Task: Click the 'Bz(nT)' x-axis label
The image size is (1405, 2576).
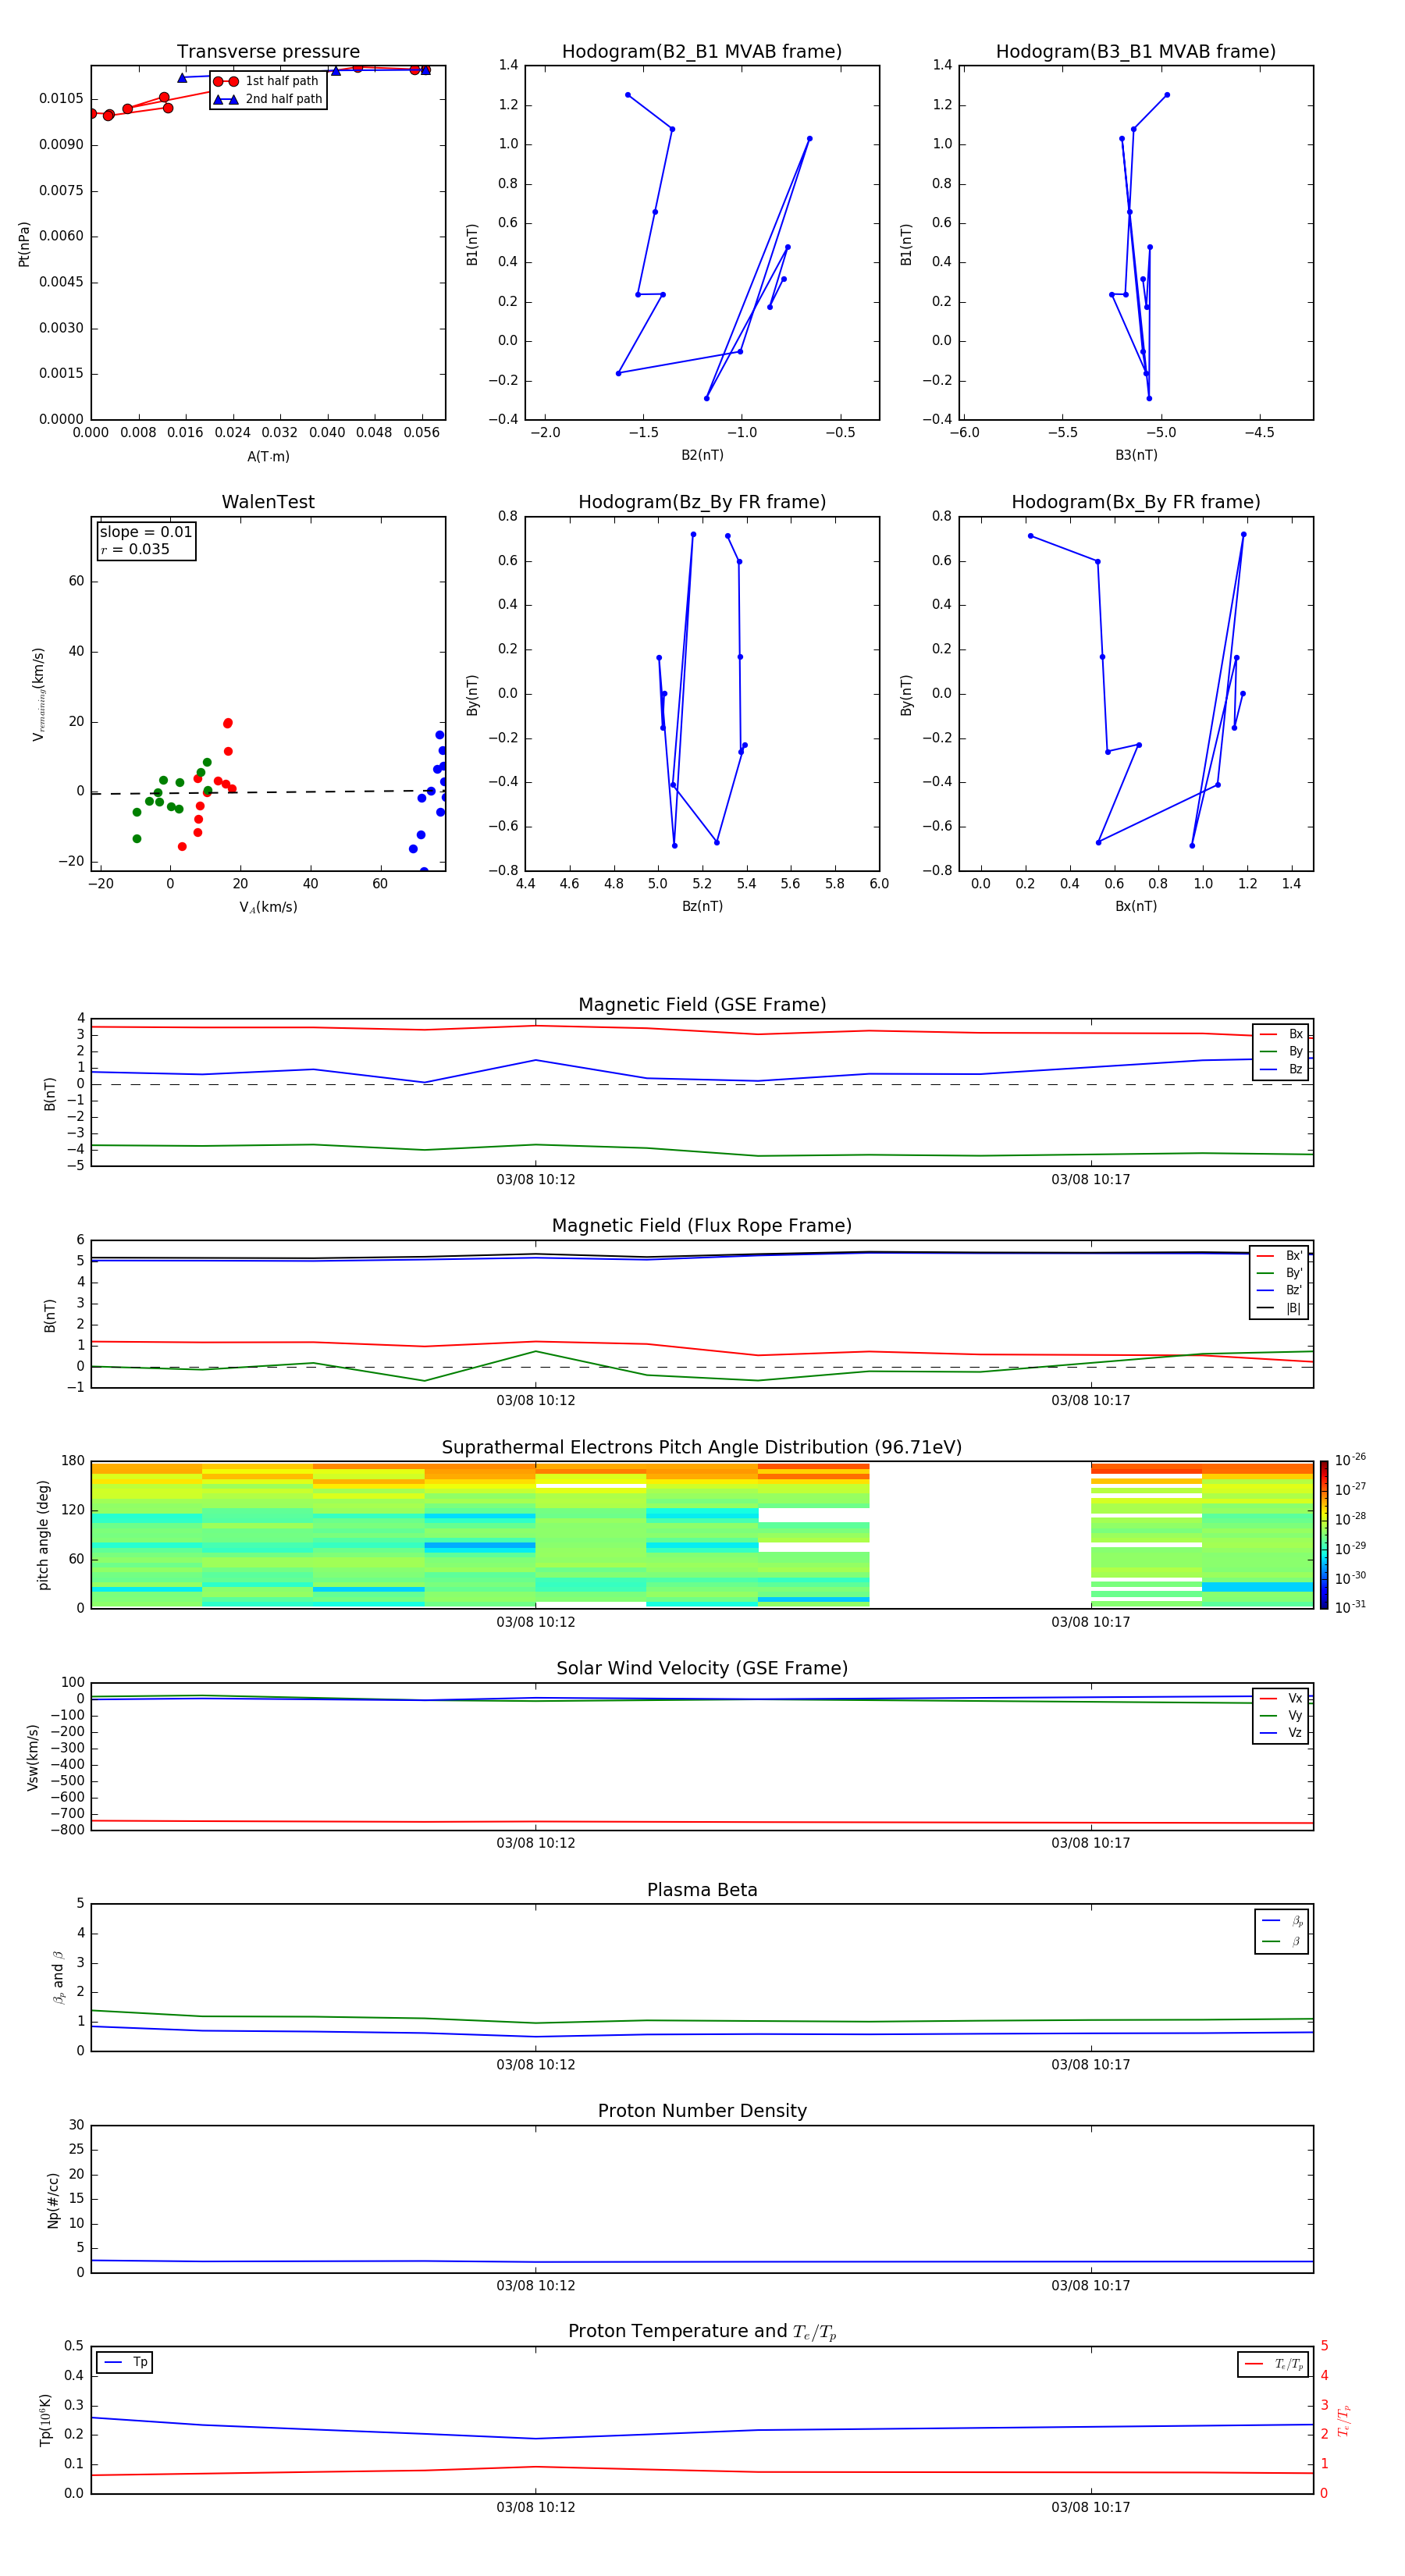Action: click(702, 906)
